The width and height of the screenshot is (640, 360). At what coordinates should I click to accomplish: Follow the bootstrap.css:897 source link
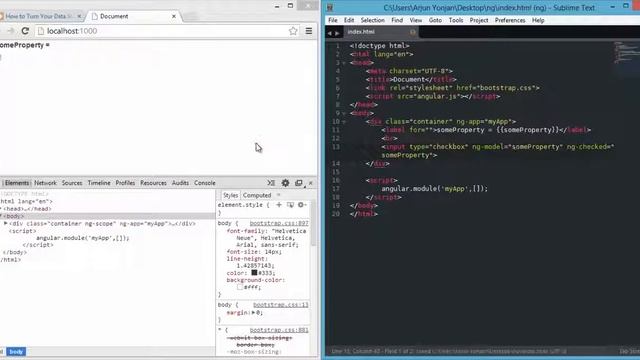[279, 223]
